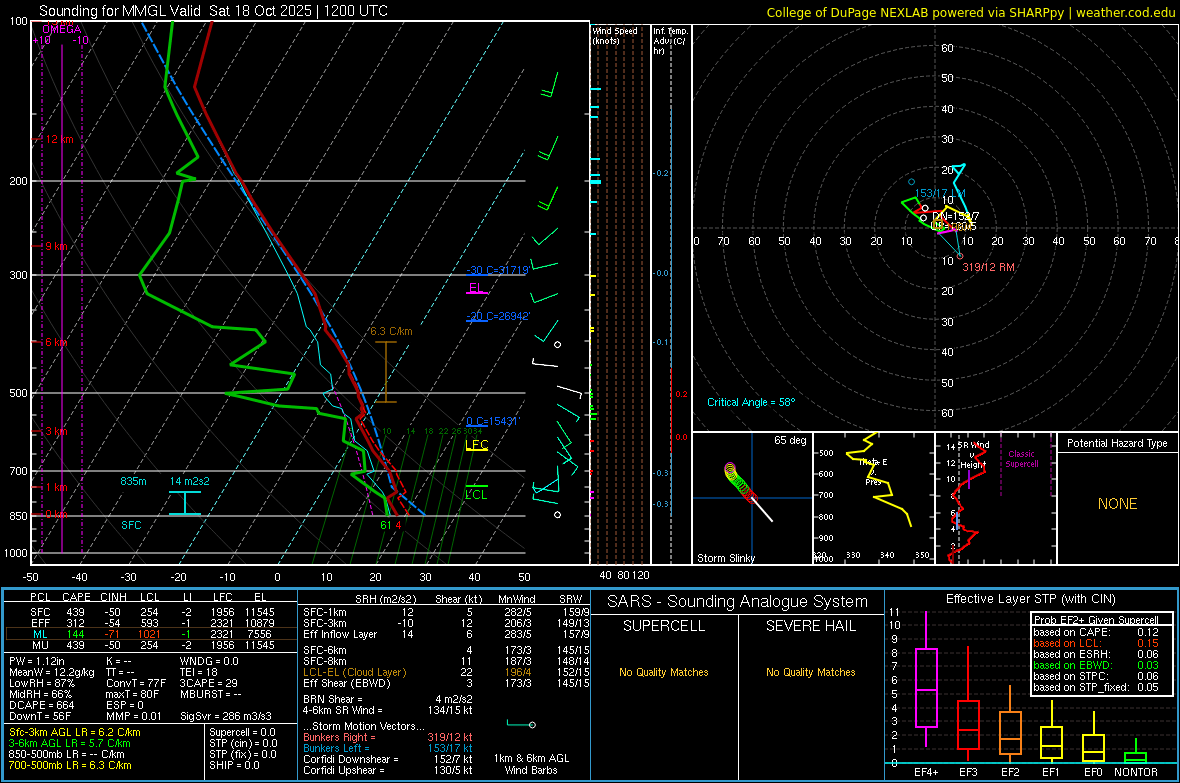Select the "Eff Shear (EBWD)" row
The width and height of the screenshot is (1180, 783).
click(x=446, y=683)
